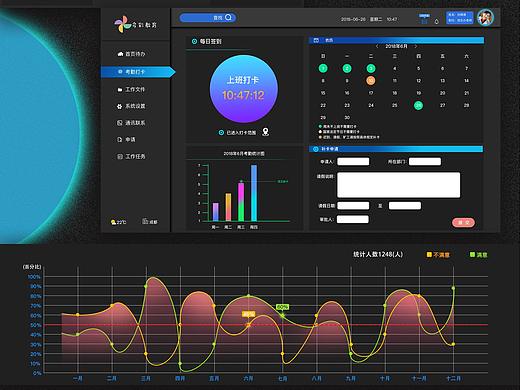Click the date and time text in top bar
This screenshot has height=390, width=520.
pos(369,19)
